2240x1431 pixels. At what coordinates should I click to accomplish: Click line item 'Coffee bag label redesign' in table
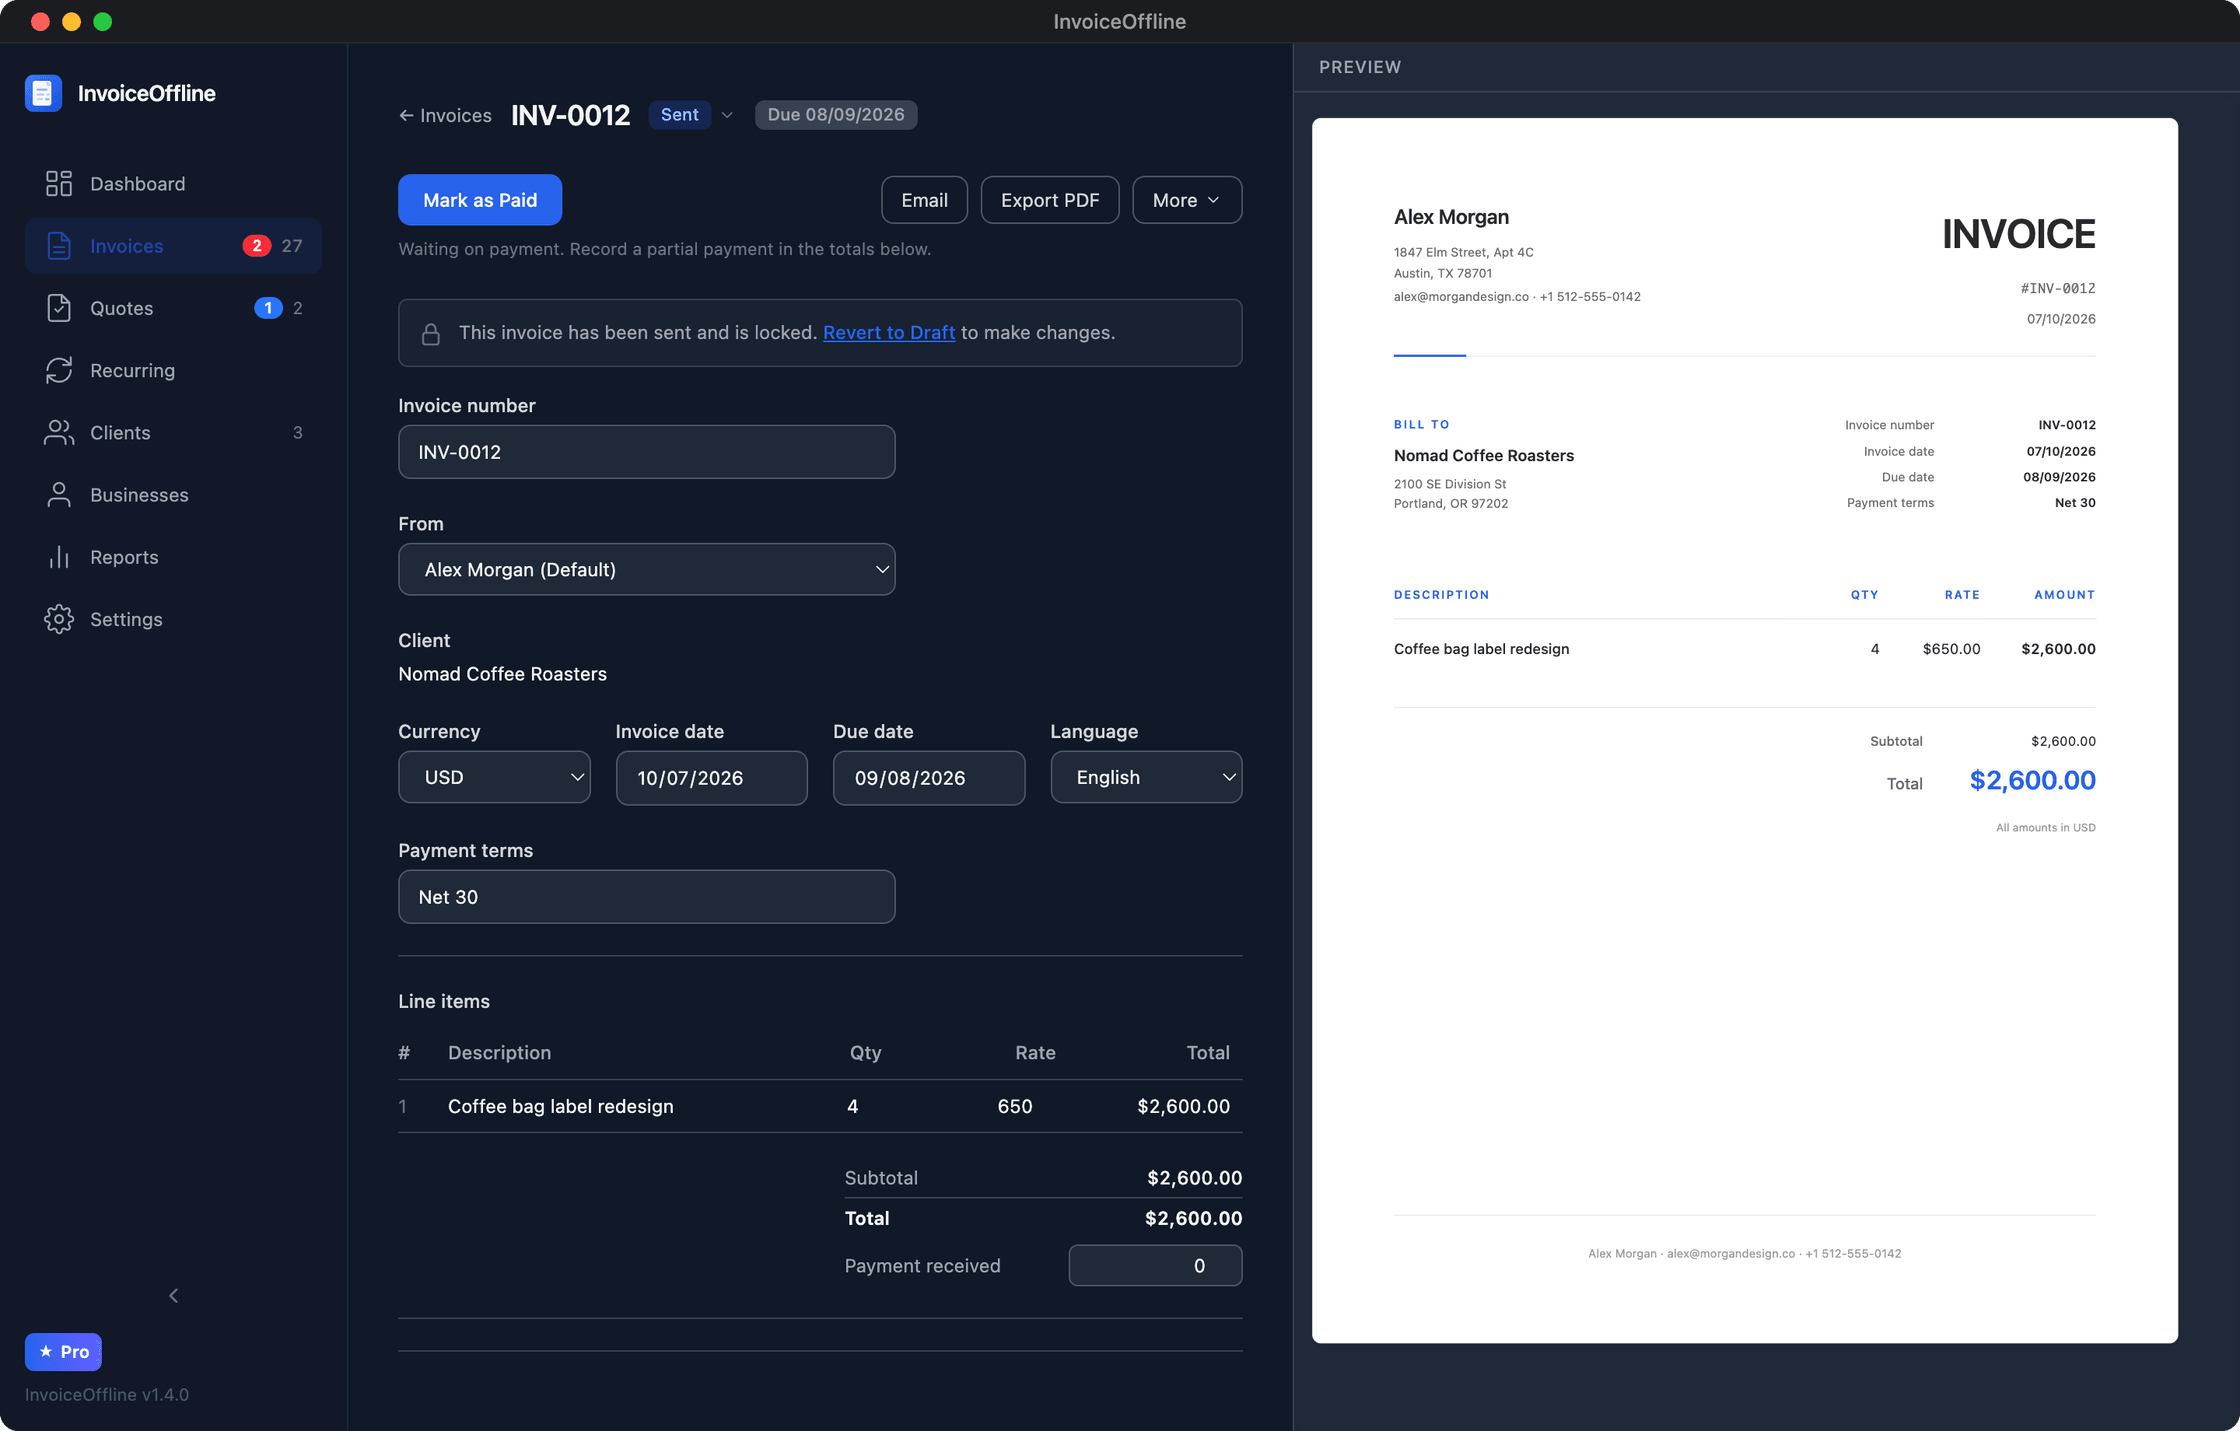[561, 1106]
